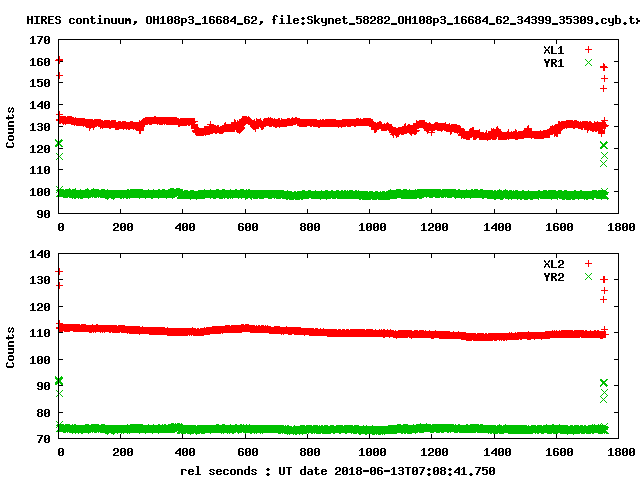Click the UT date '2018-06-13T07:08:41.750' text
Viewport: 640px width, 480px height.
415,471
